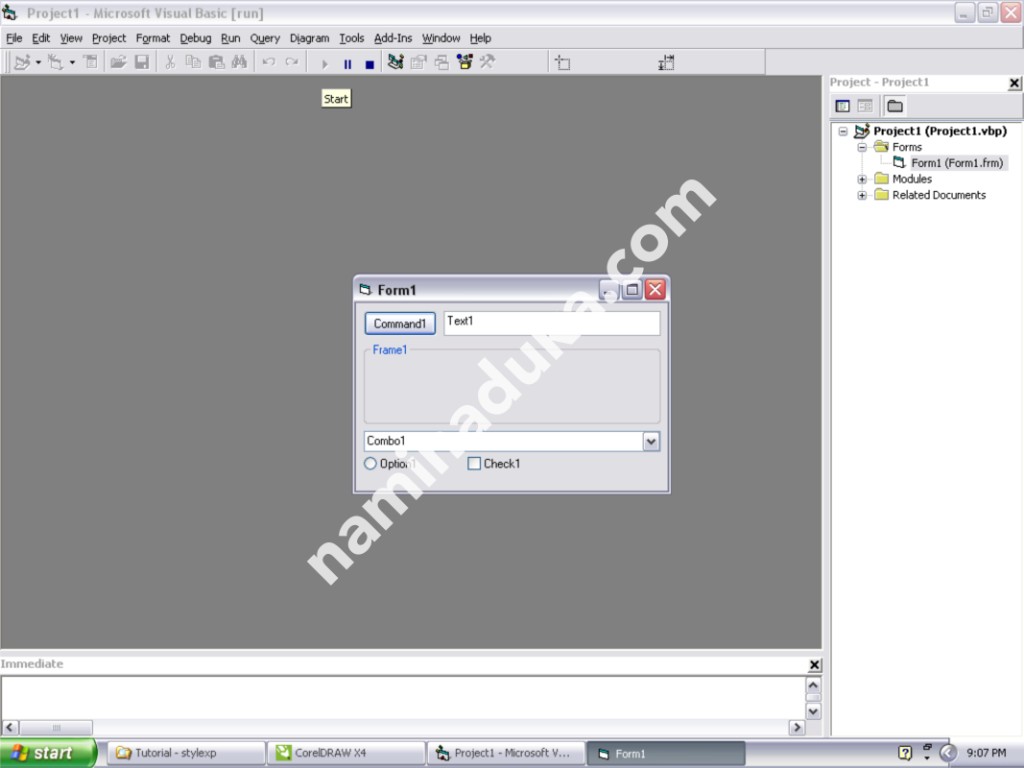This screenshot has height=768, width=1024.
Task: Open the Toolbox hammer-wrench icon
Action: (x=487, y=62)
